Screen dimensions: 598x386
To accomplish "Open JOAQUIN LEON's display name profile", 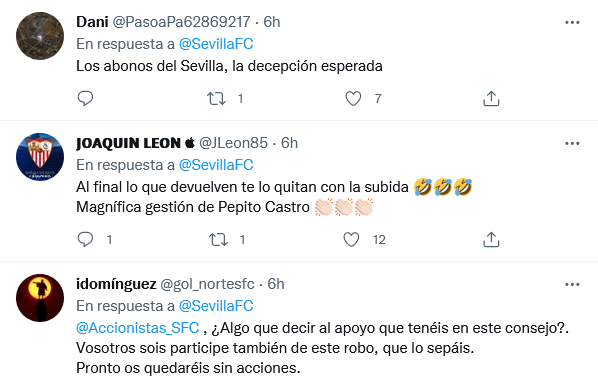I will click(129, 143).
